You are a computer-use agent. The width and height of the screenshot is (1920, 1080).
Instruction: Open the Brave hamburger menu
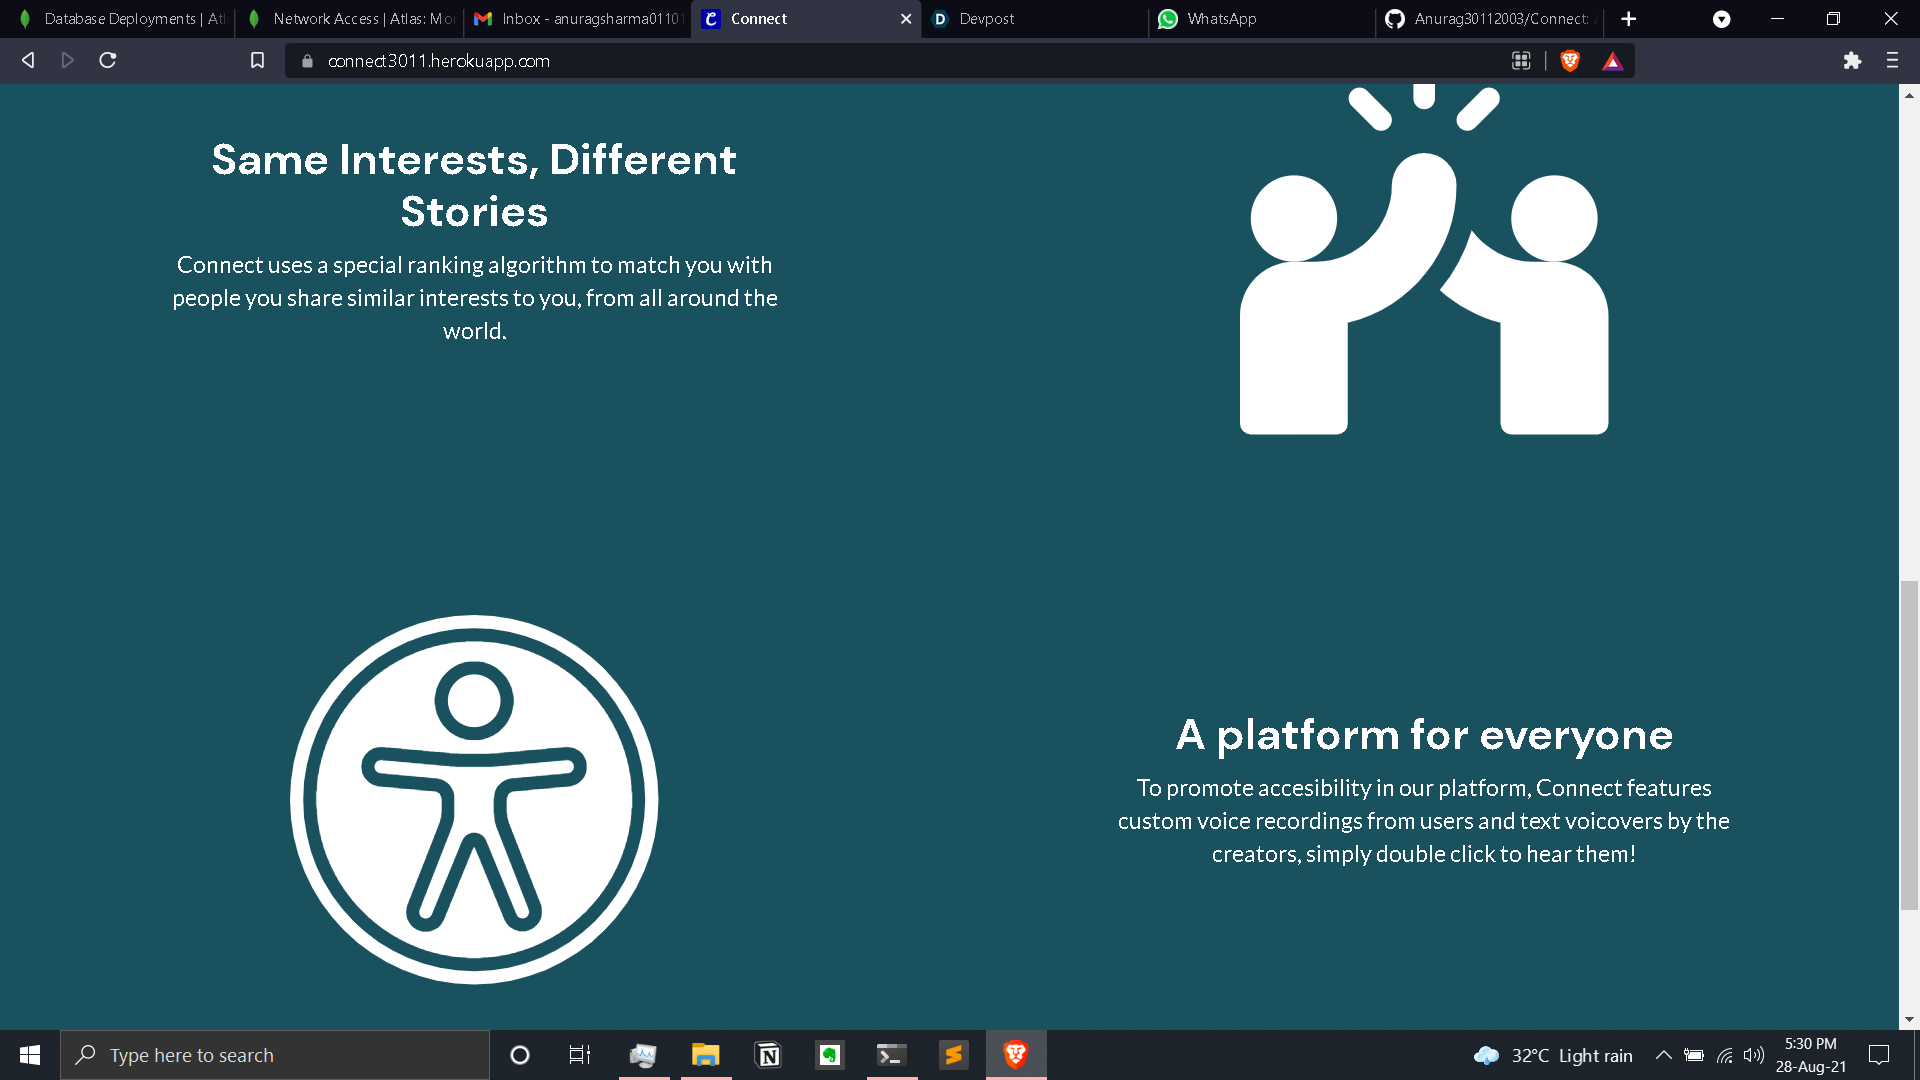1892,61
